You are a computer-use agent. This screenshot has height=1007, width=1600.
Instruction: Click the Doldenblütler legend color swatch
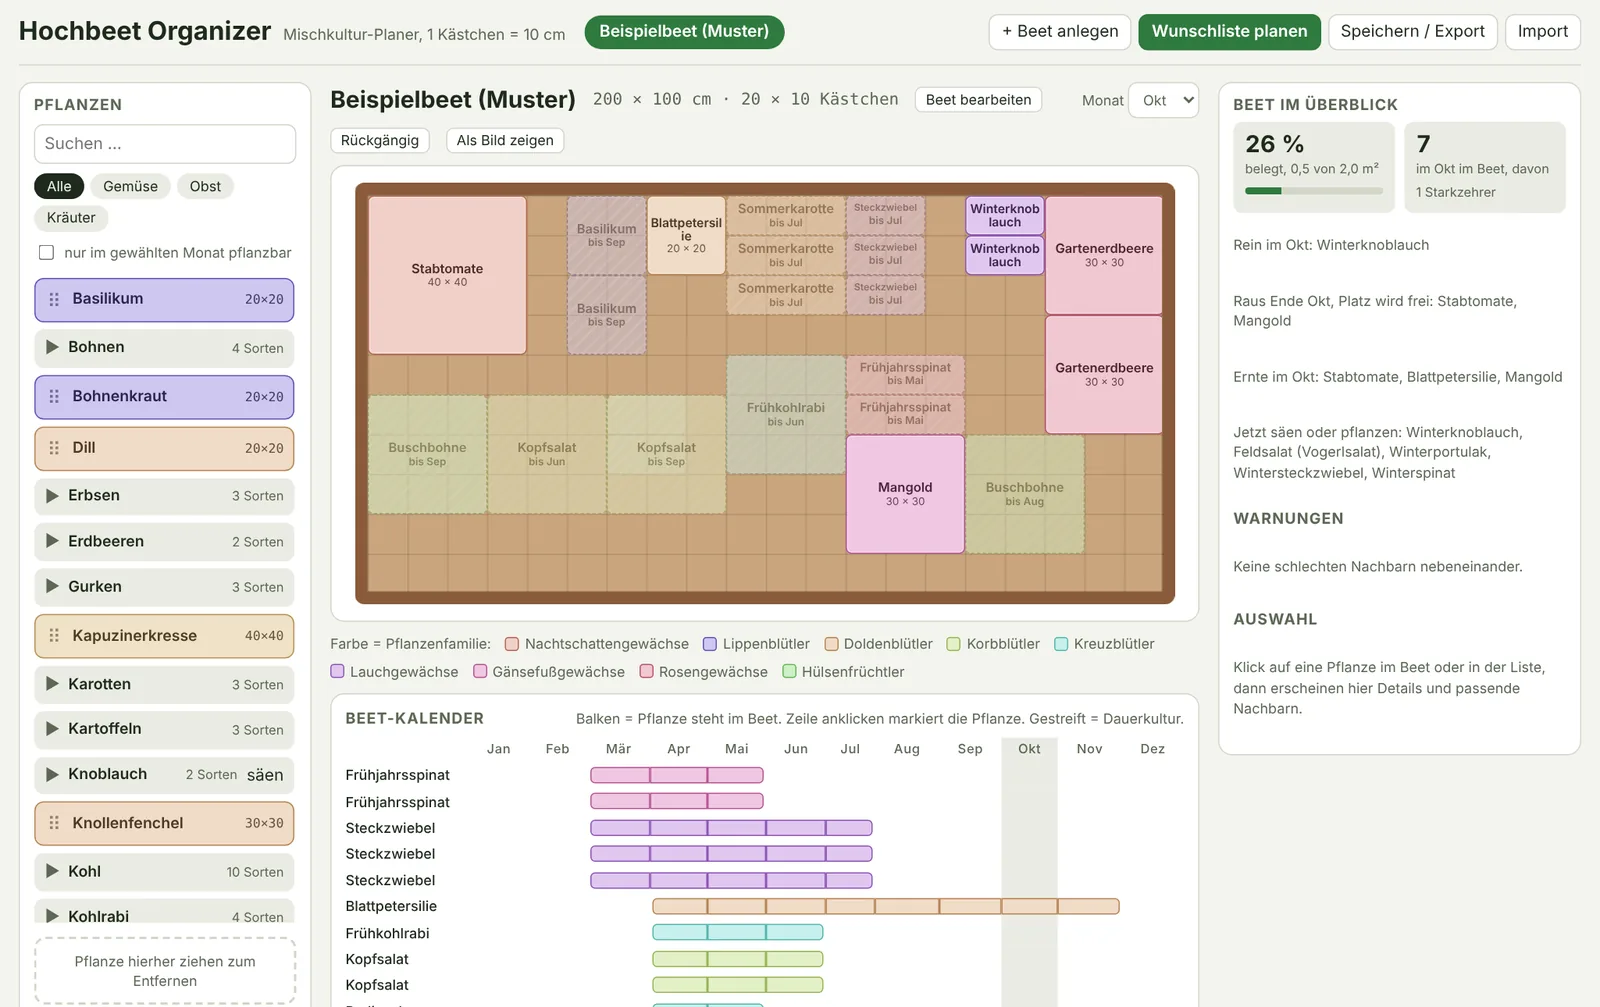pos(831,644)
